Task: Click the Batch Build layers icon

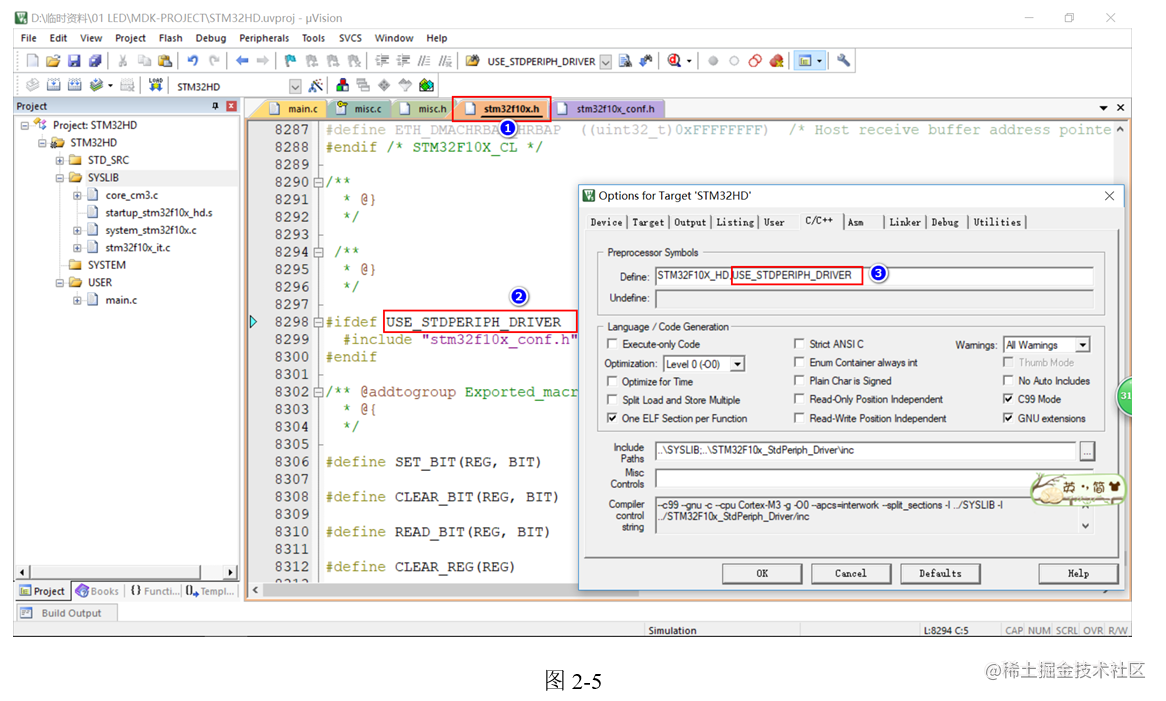Action: point(96,85)
